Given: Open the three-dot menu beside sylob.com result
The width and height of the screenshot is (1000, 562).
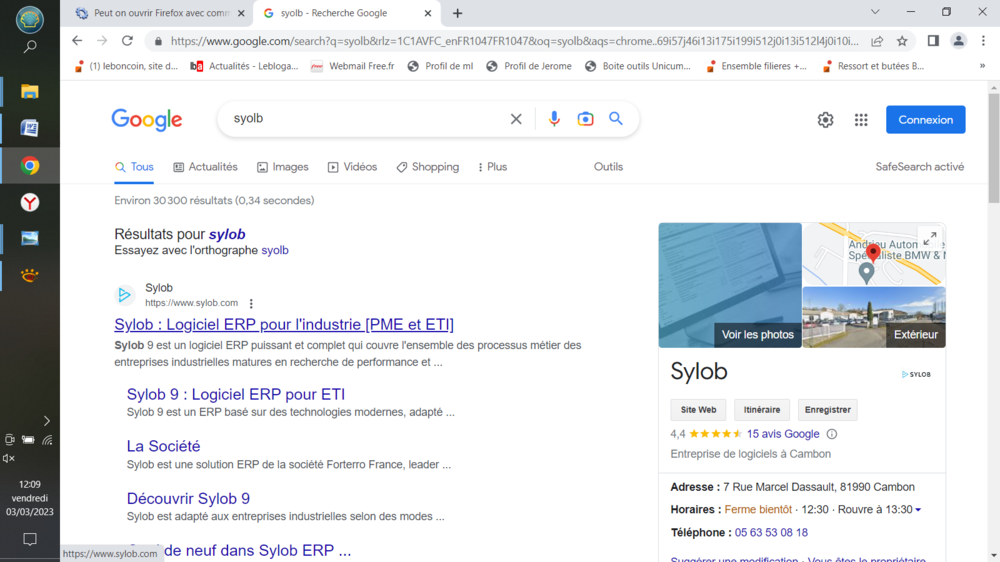Looking at the screenshot, I should [251, 304].
